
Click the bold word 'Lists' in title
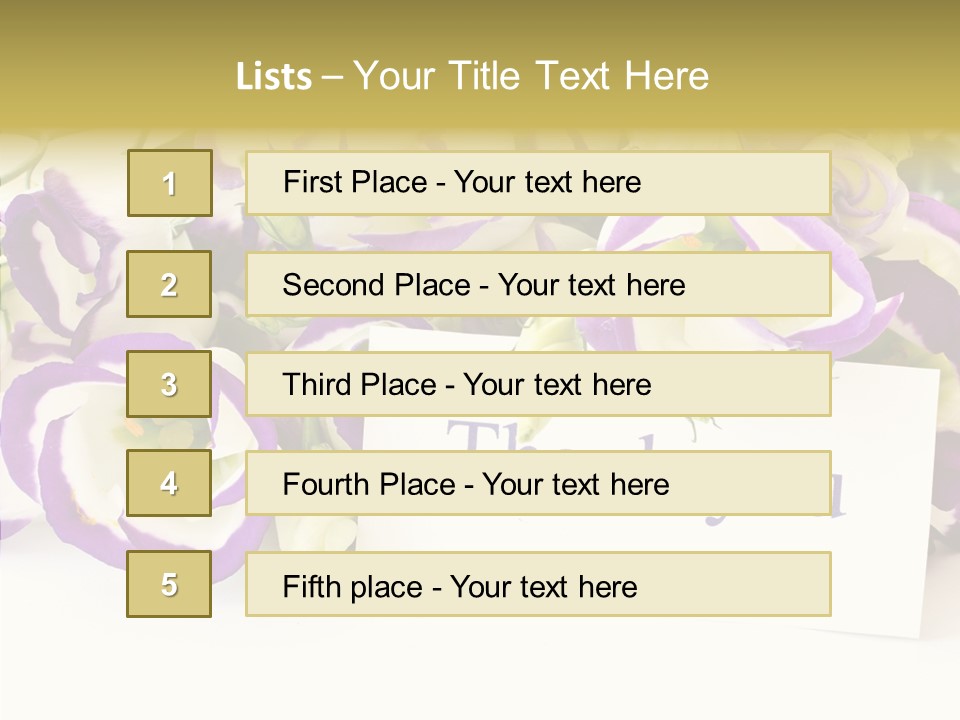coord(274,77)
